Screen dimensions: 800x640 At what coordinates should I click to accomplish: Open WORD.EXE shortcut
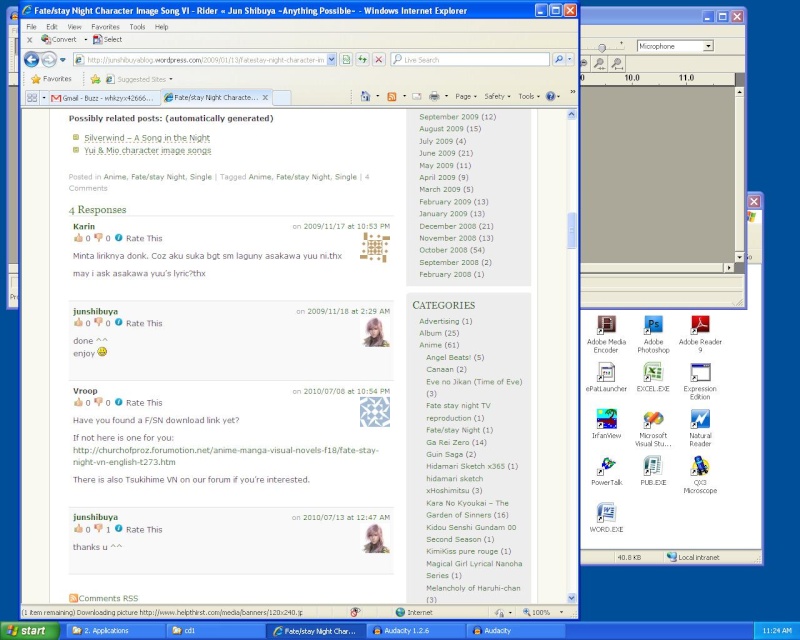pos(606,518)
